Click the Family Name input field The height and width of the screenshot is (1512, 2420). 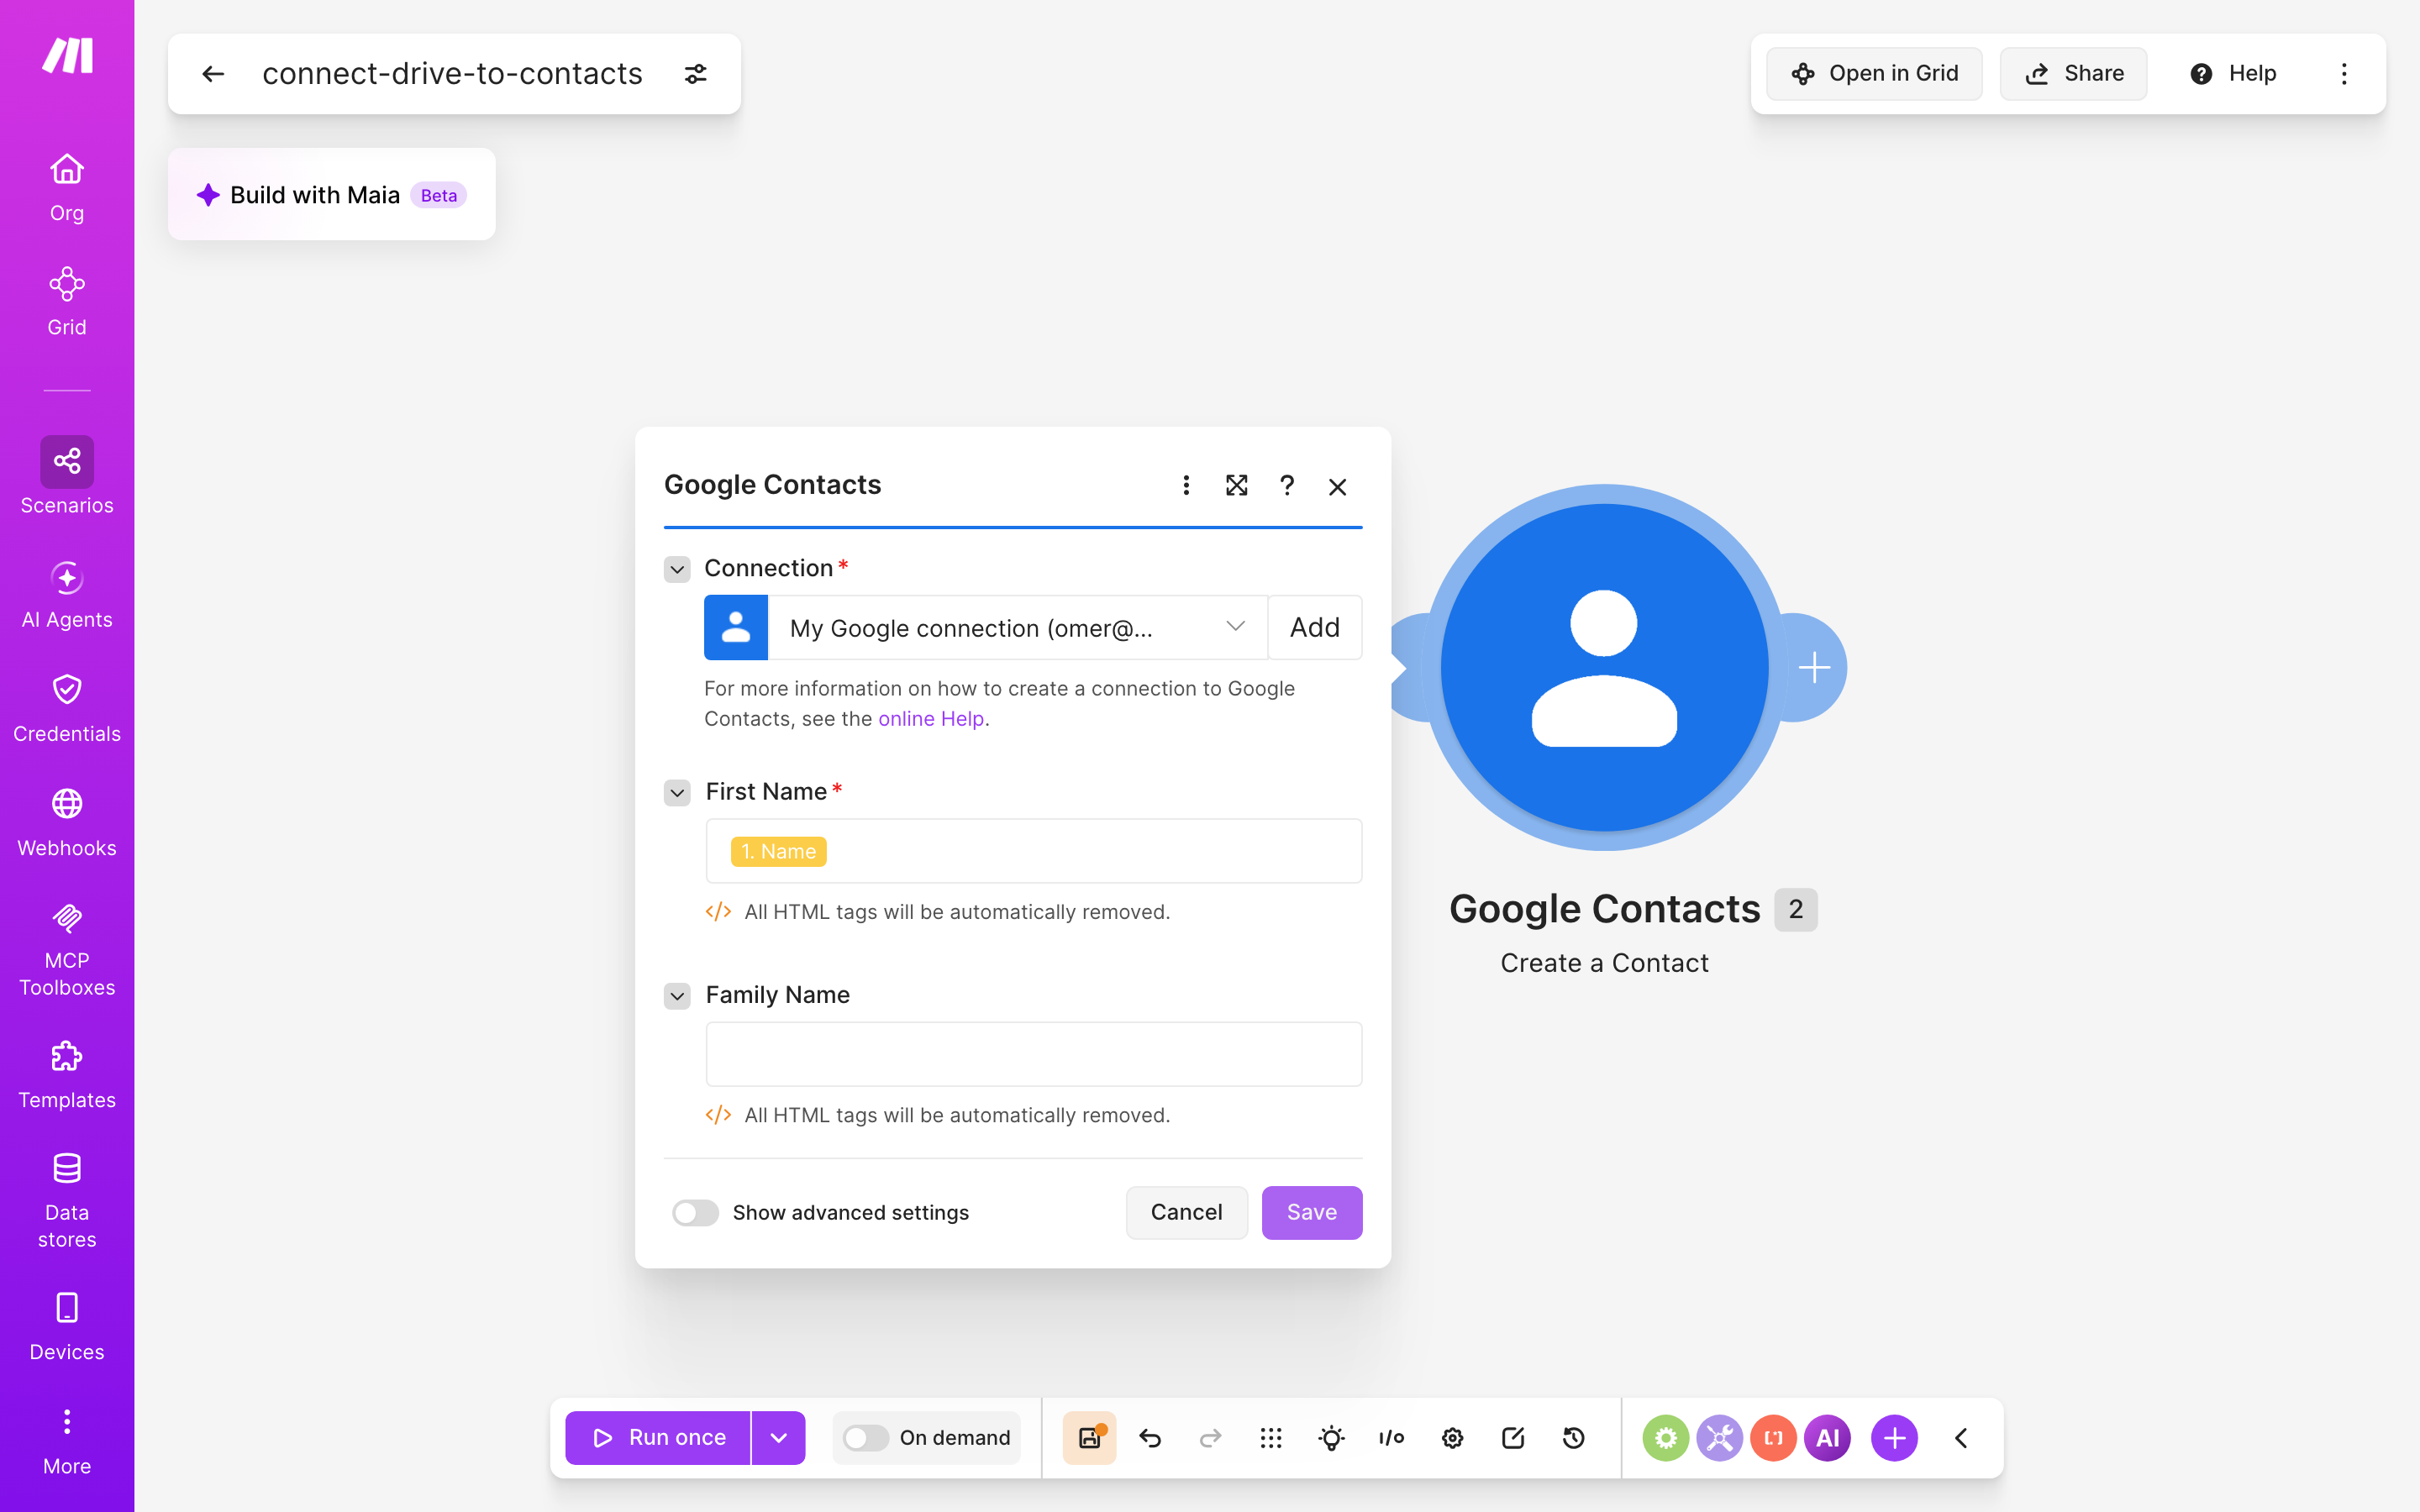coord(1034,1054)
